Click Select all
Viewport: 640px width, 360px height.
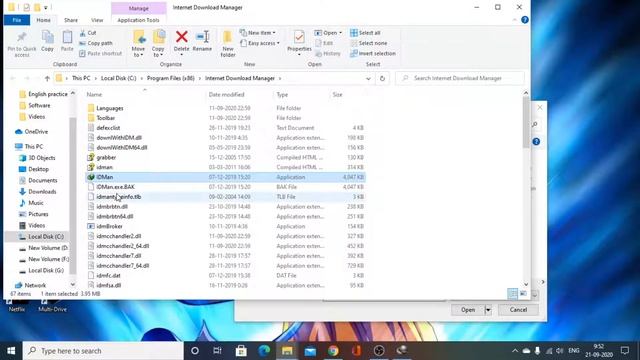click(365, 33)
